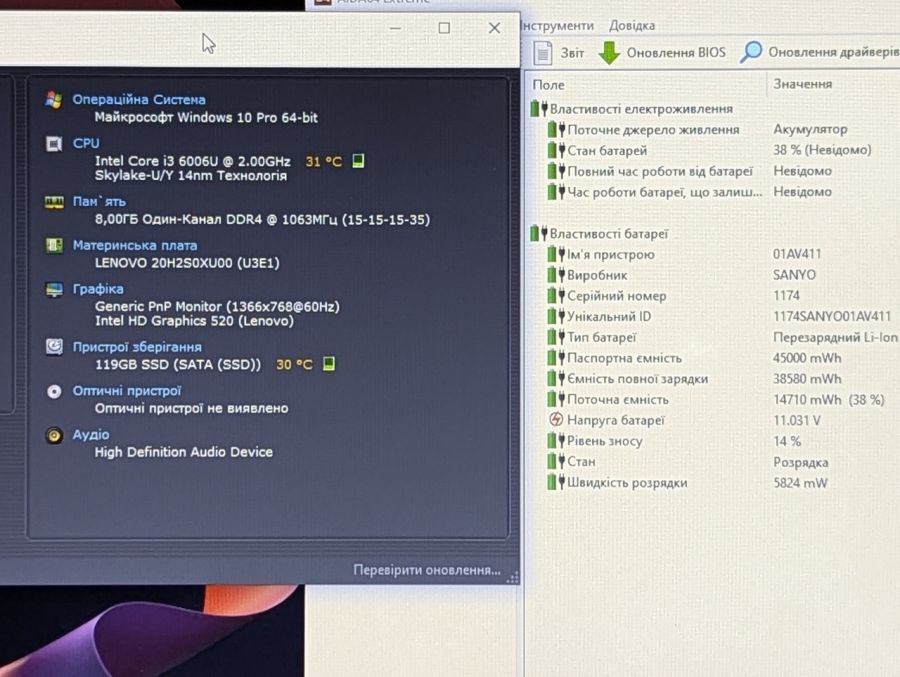Click Перевірити оновлення link

click(427, 570)
